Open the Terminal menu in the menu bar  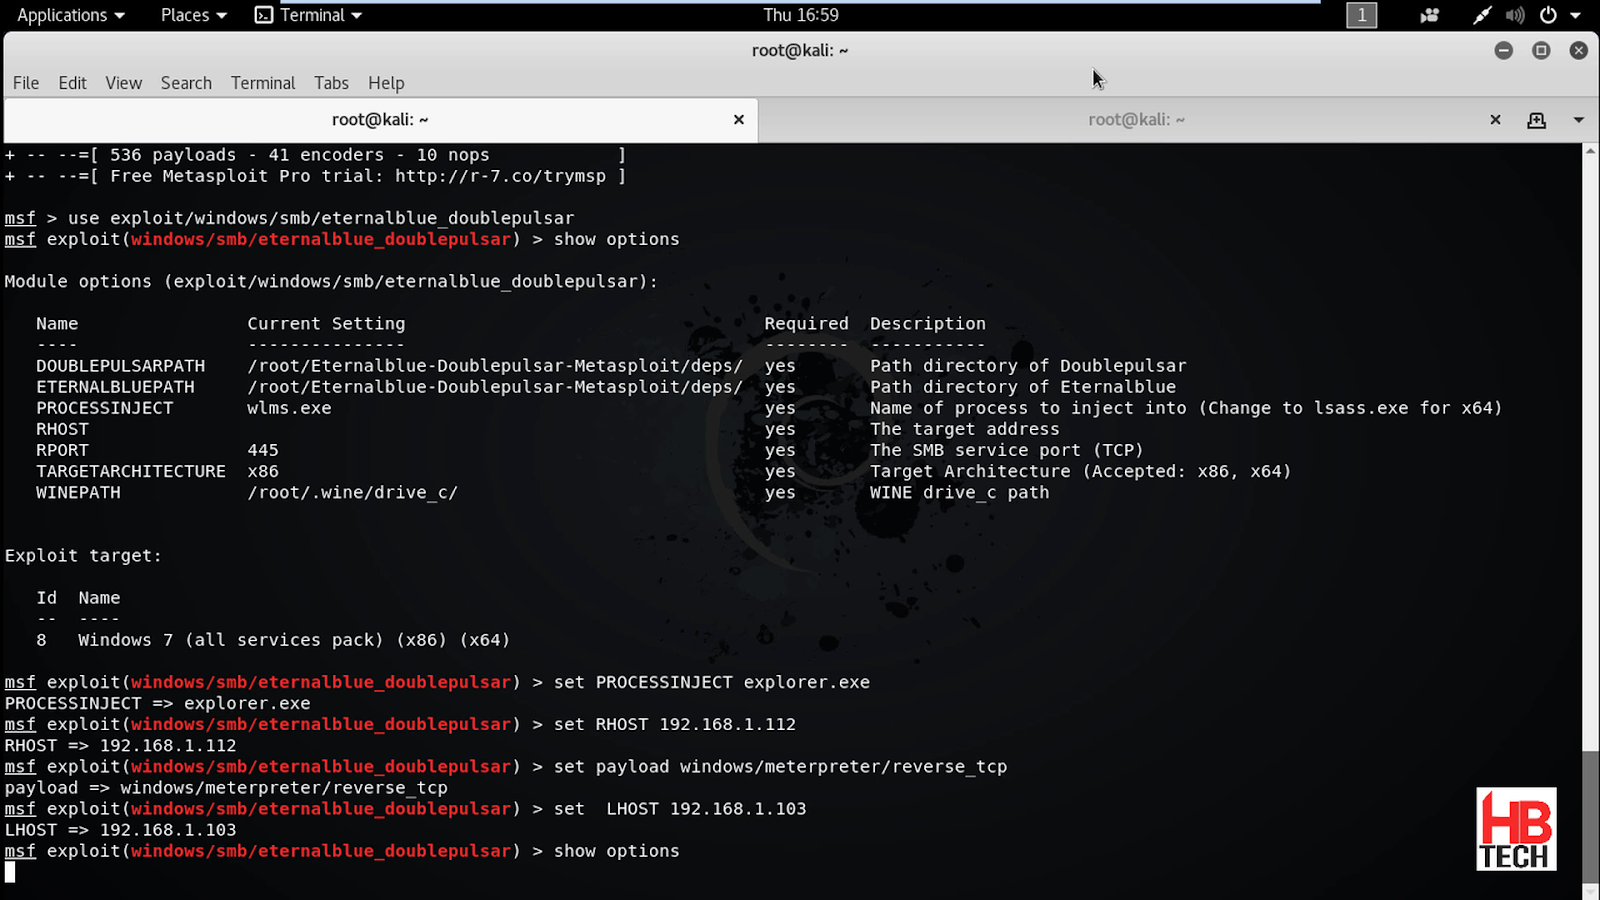point(263,83)
